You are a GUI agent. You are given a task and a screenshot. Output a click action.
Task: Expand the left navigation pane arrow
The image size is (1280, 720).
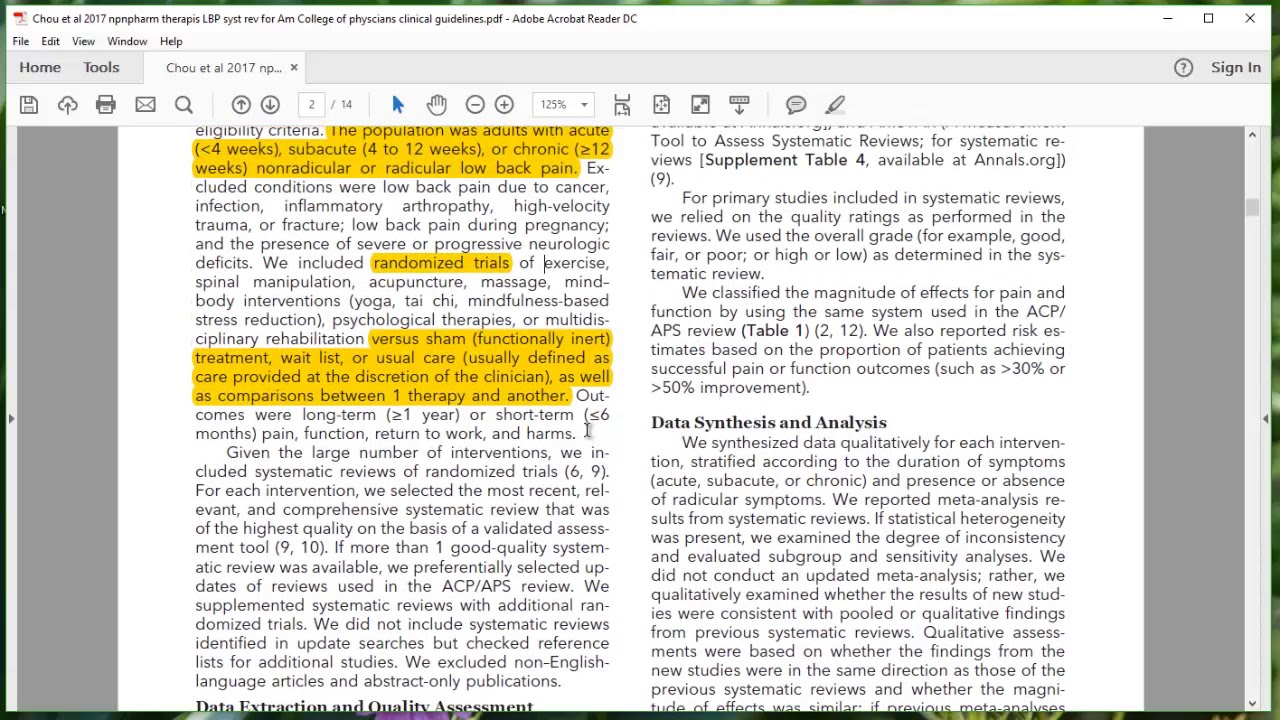point(11,419)
